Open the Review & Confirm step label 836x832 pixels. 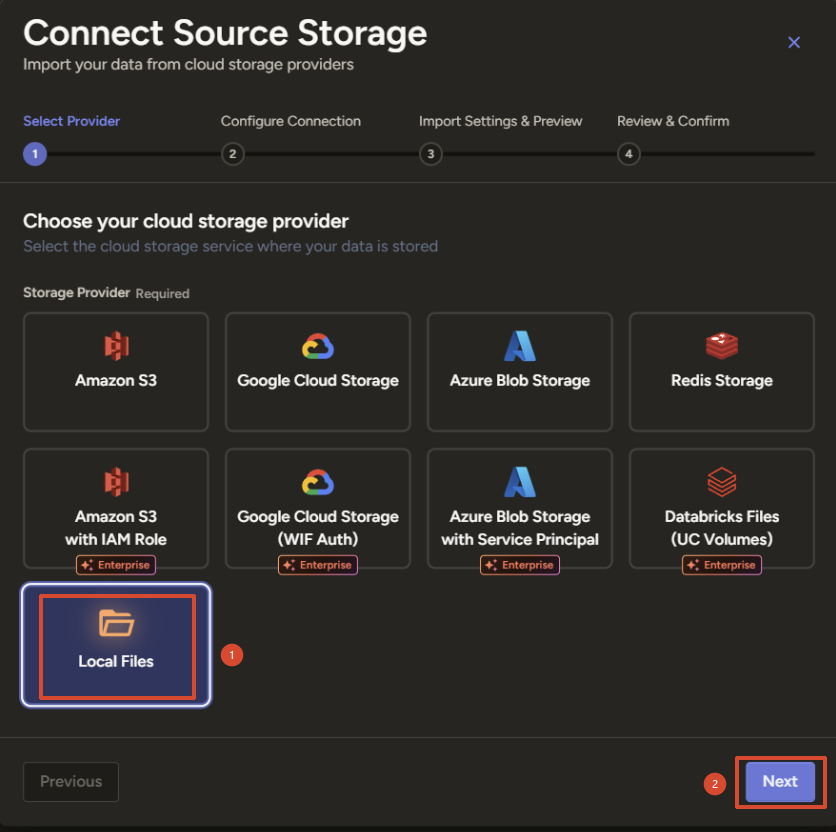tap(673, 121)
